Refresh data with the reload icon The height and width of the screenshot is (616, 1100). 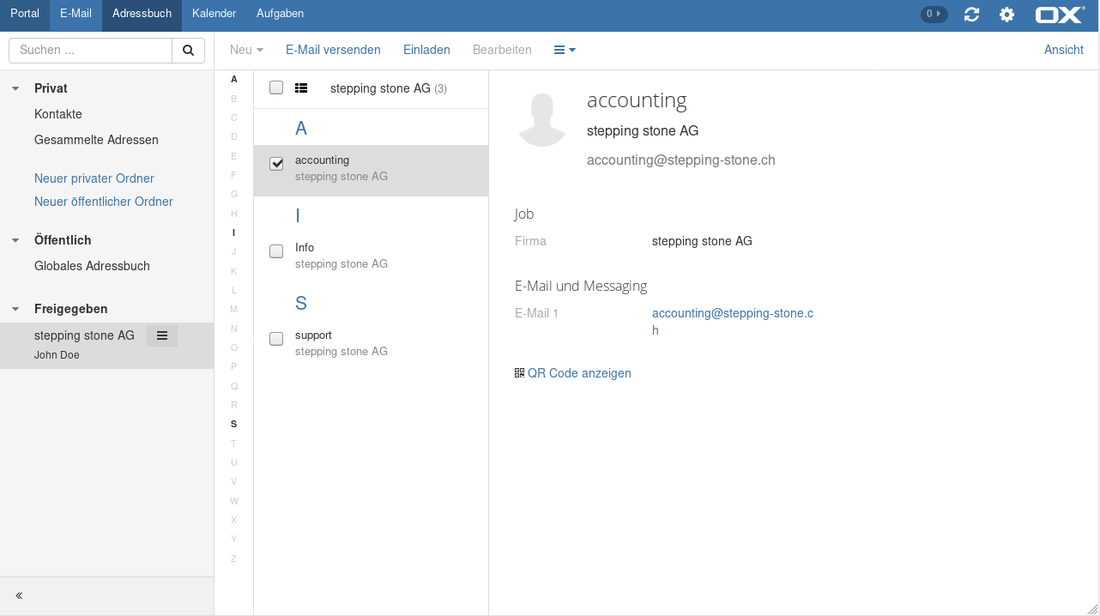coord(971,14)
